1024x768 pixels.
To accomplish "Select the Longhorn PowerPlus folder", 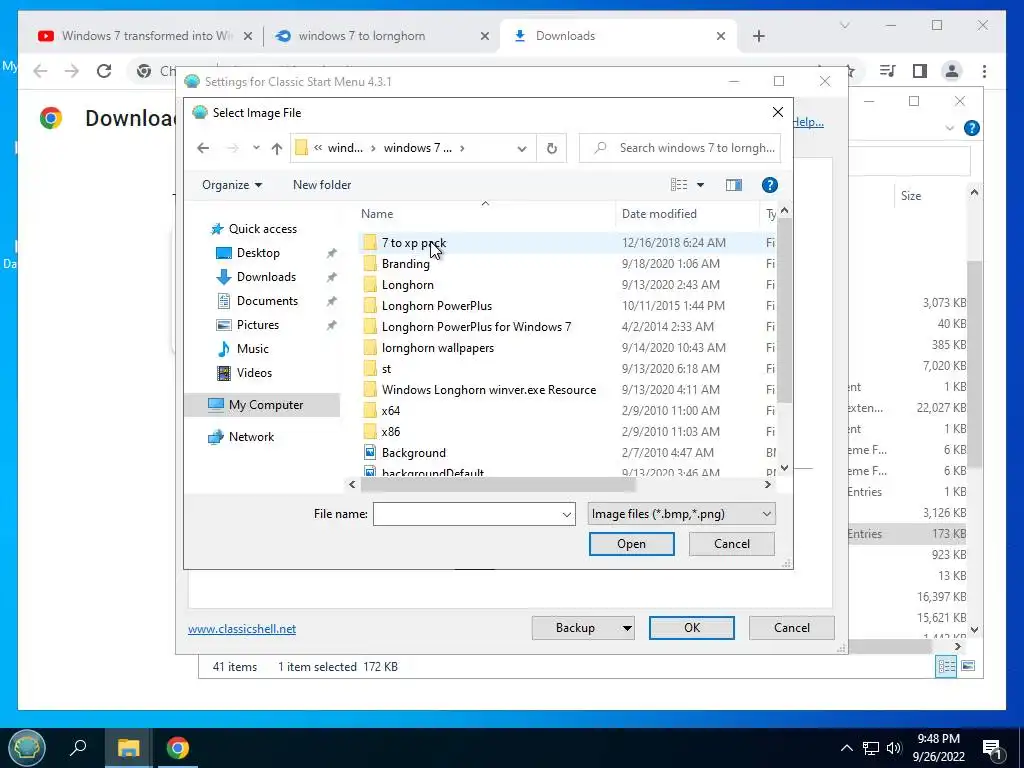I will pos(437,306).
